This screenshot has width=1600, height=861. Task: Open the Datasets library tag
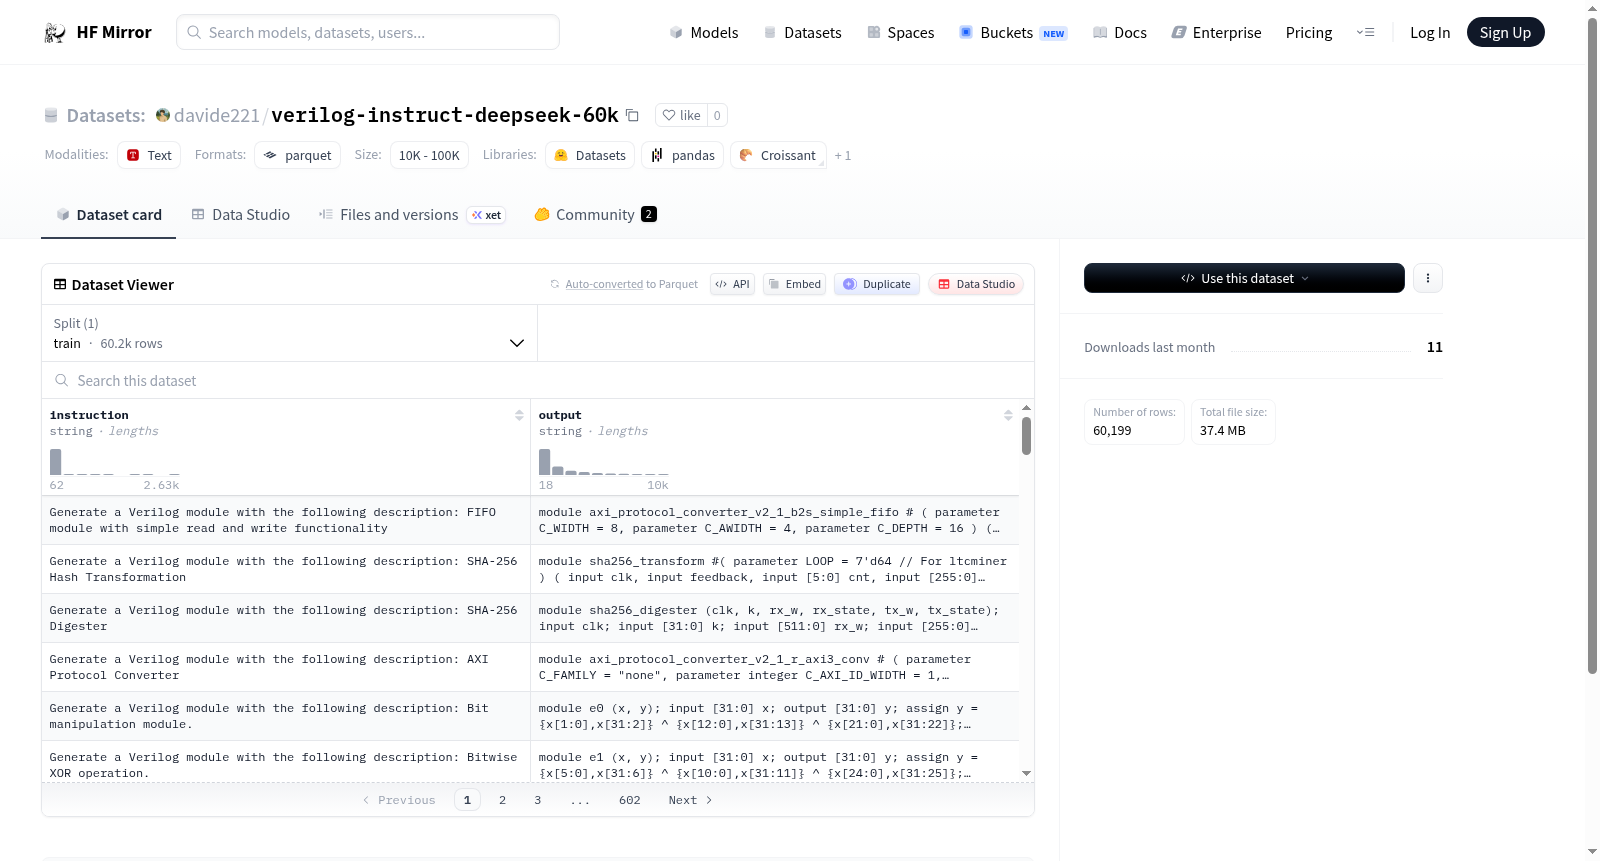(590, 155)
